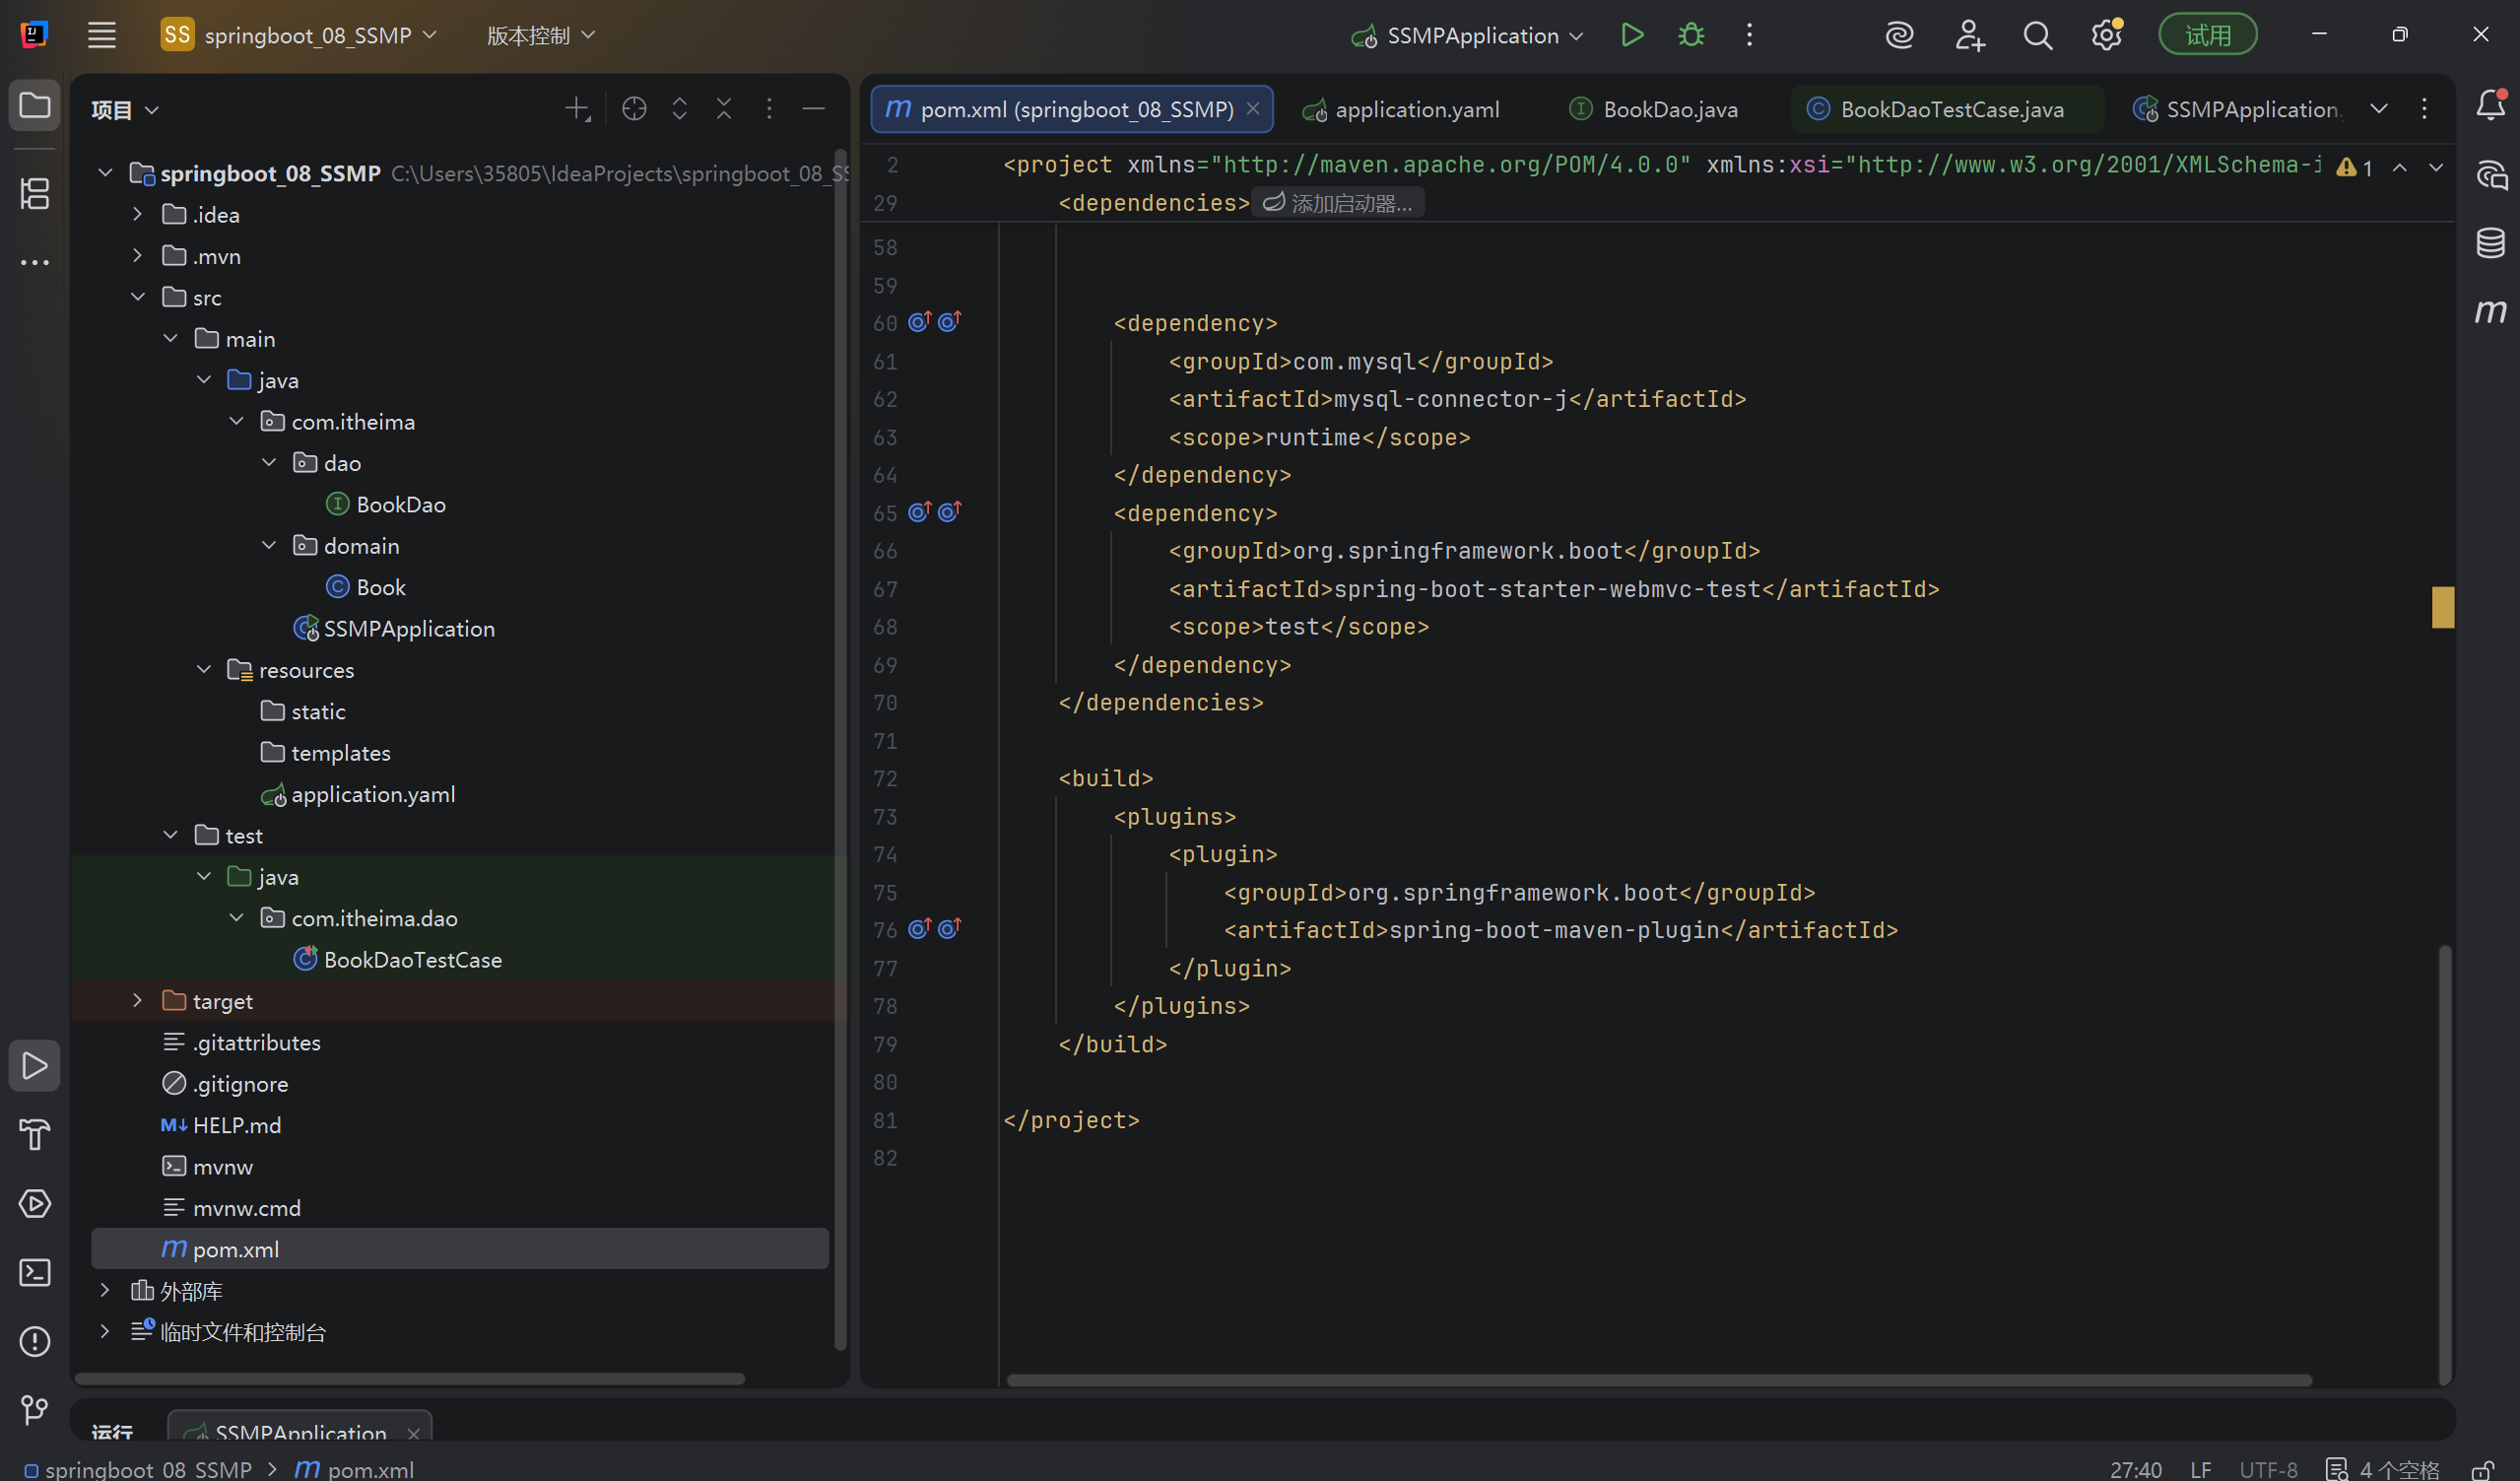This screenshot has width=2520, height=1481.
Task: Click the locate-file crosshair icon
Action: coord(634,109)
